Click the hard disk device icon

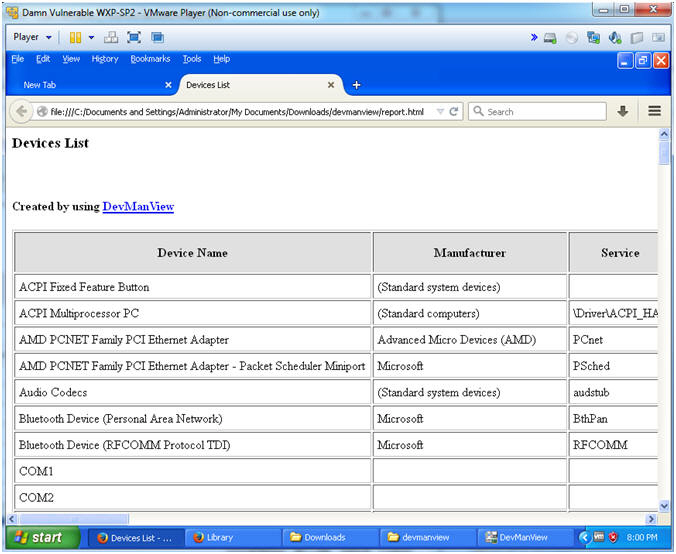(x=550, y=38)
